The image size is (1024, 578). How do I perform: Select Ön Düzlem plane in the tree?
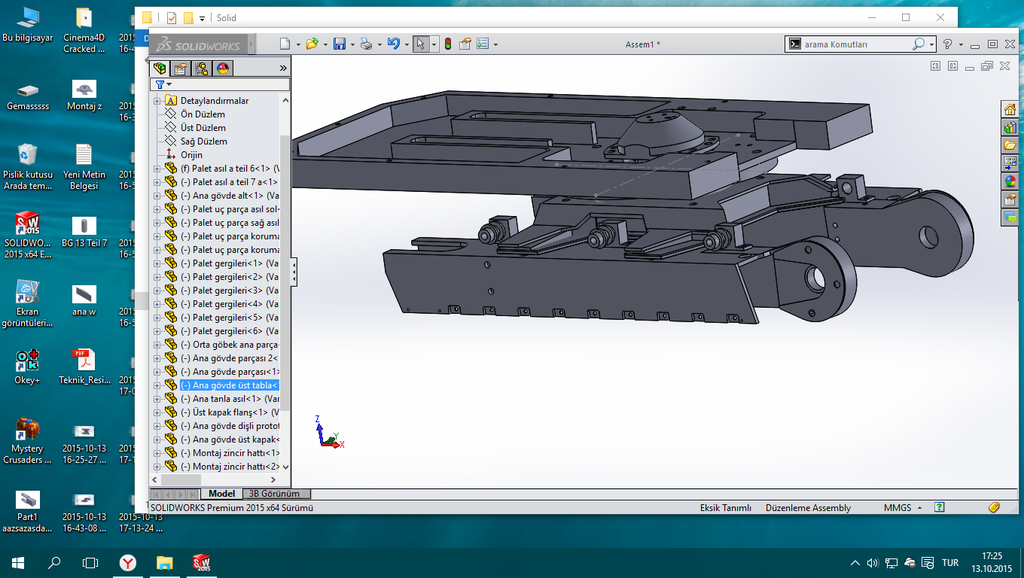(202, 115)
